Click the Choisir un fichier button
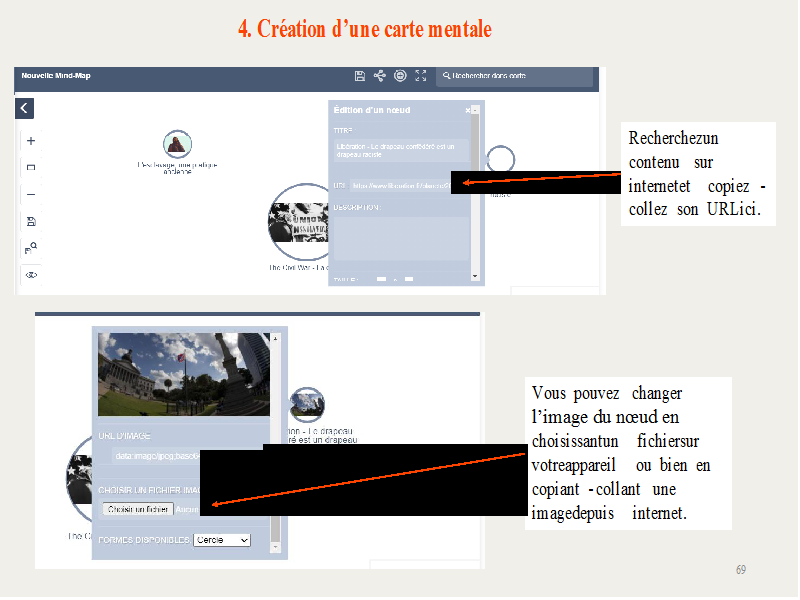The height and width of the screenshot is (600, 800). pos(139,509)
